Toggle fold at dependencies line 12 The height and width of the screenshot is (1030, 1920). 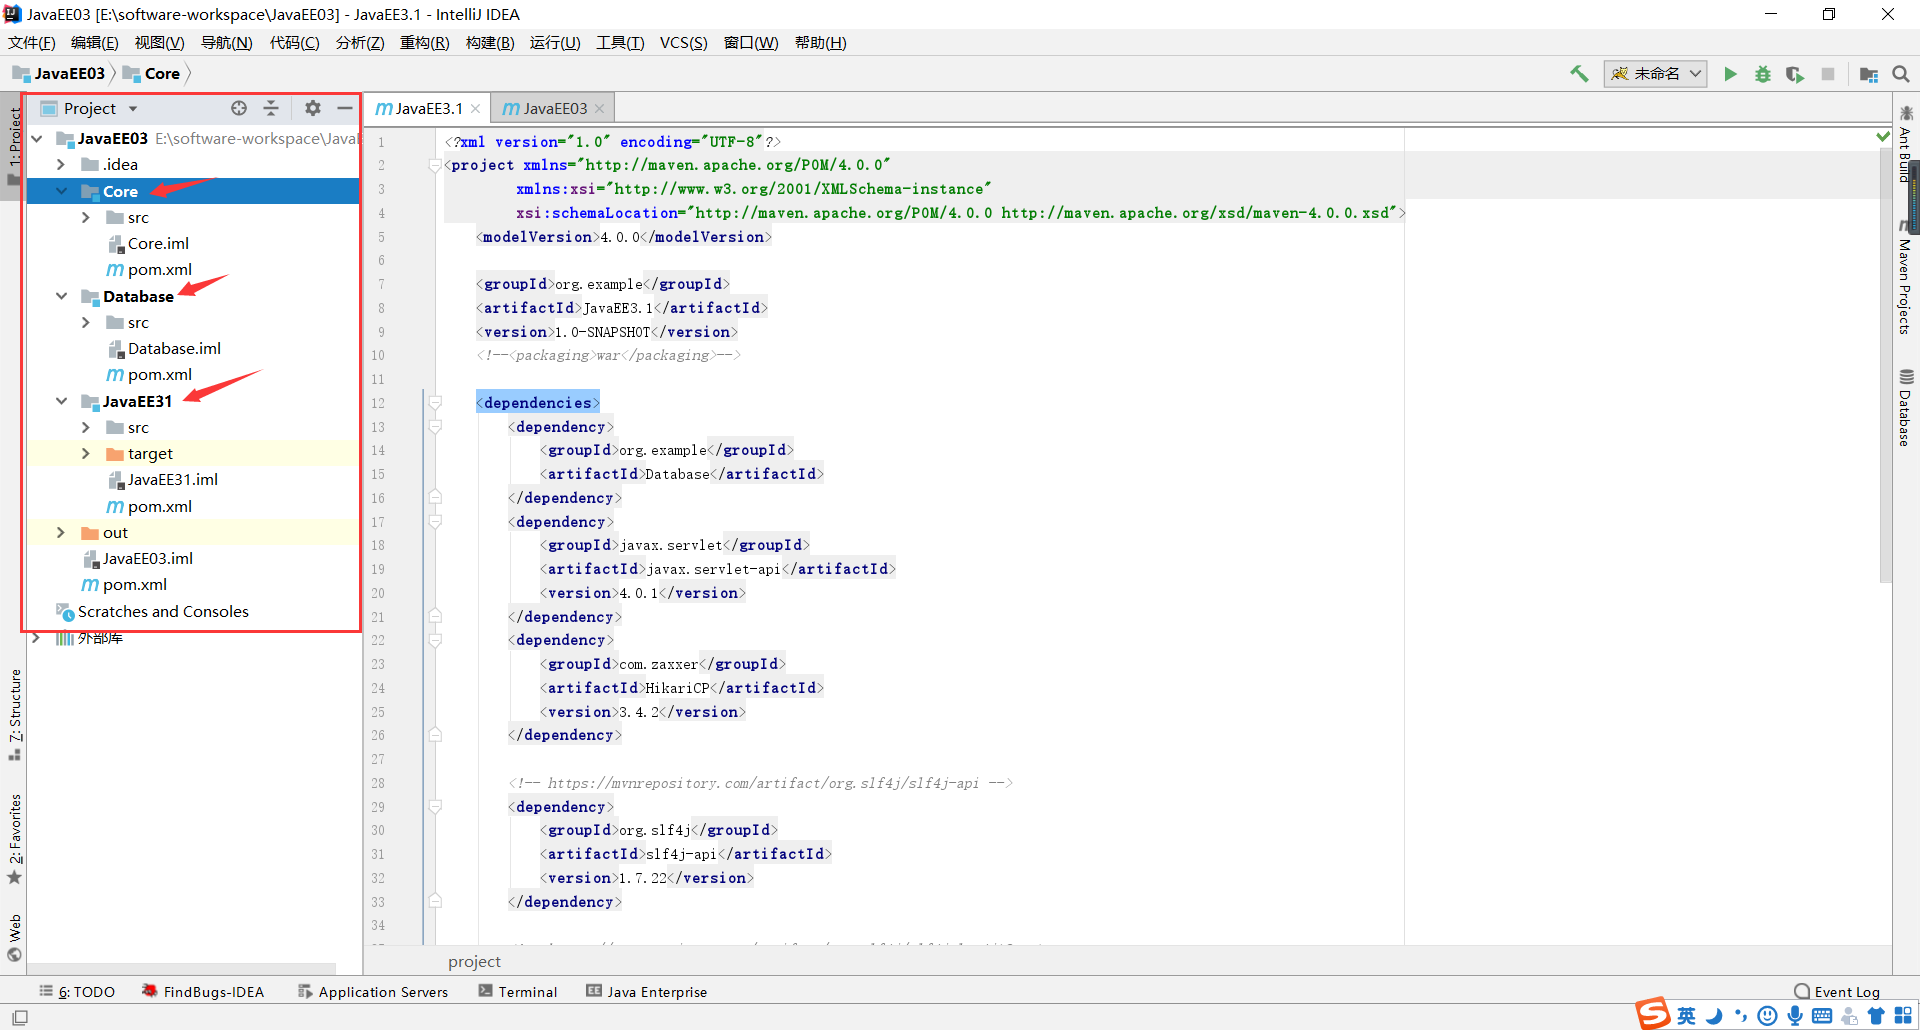pos(435,403)
